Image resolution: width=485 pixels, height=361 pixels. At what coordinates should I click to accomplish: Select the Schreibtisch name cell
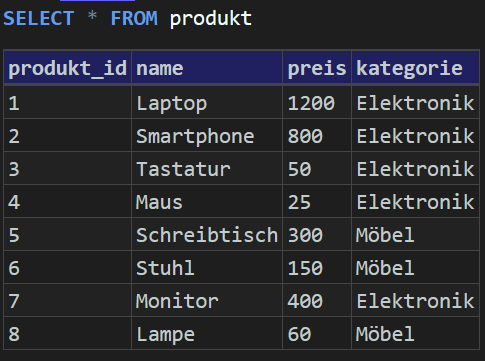pos(207,235)
